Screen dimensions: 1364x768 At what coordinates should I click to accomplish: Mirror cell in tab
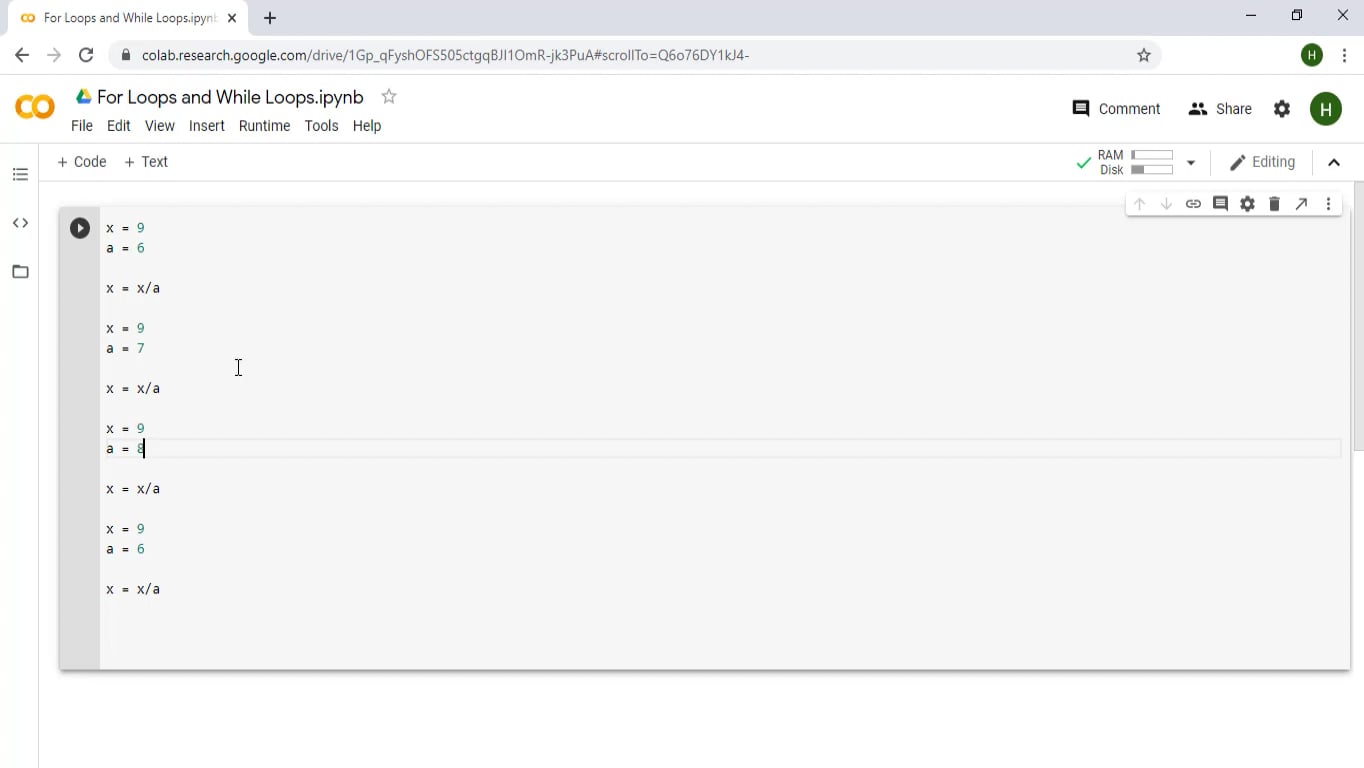point(1301,204)
